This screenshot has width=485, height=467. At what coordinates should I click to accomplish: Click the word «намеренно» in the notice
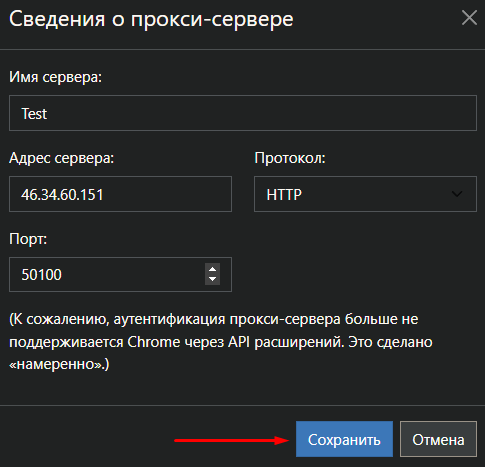[x=56, y=364]
